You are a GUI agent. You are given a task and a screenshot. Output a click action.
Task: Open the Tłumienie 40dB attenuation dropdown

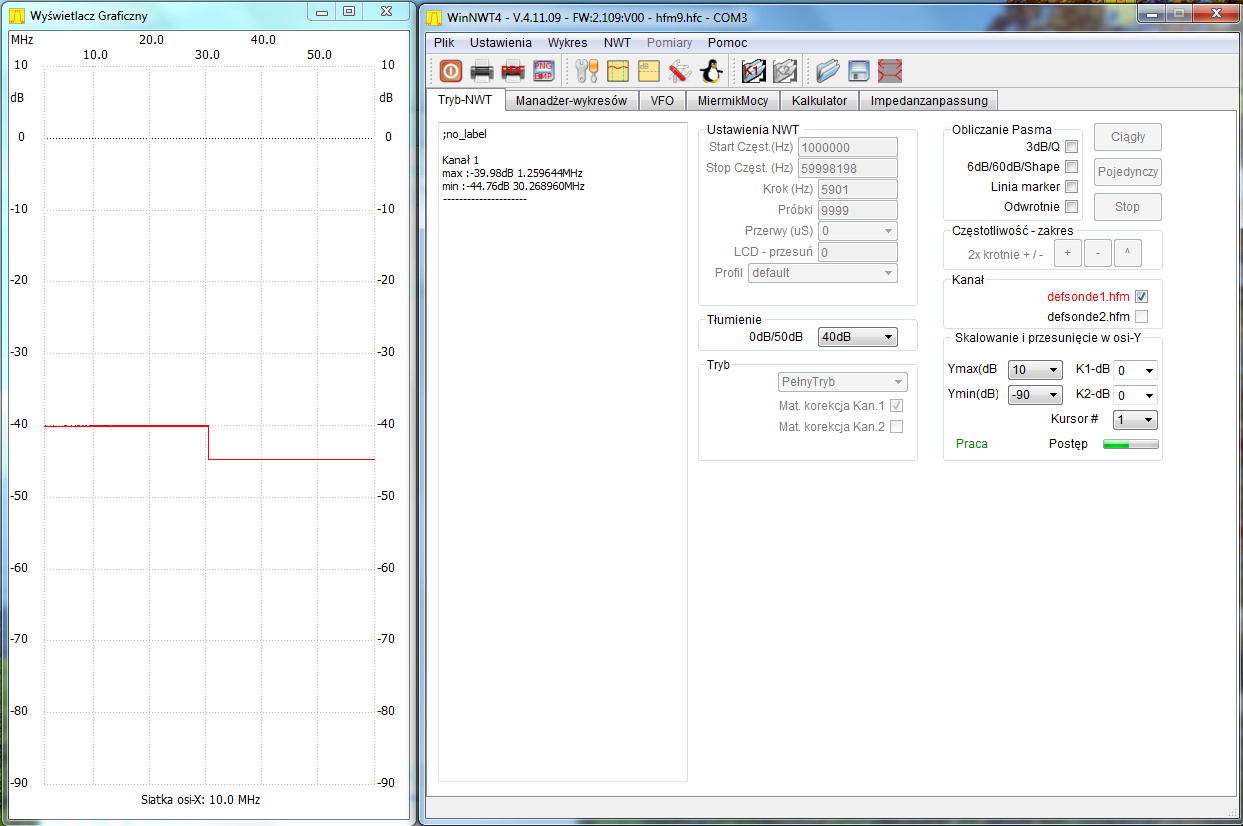(x=857, y=338)
